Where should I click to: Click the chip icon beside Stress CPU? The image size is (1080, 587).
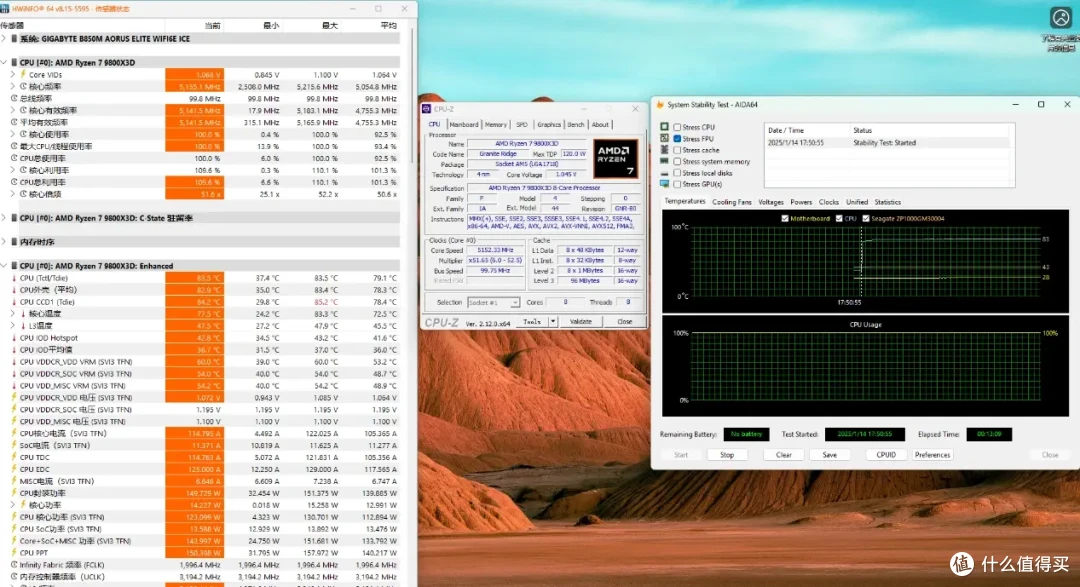coord(664,127)
